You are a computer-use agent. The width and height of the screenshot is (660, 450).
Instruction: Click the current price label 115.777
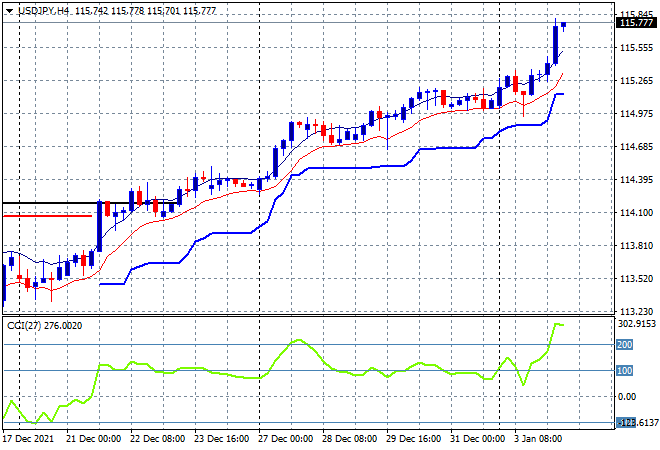(x=636, y=23)
